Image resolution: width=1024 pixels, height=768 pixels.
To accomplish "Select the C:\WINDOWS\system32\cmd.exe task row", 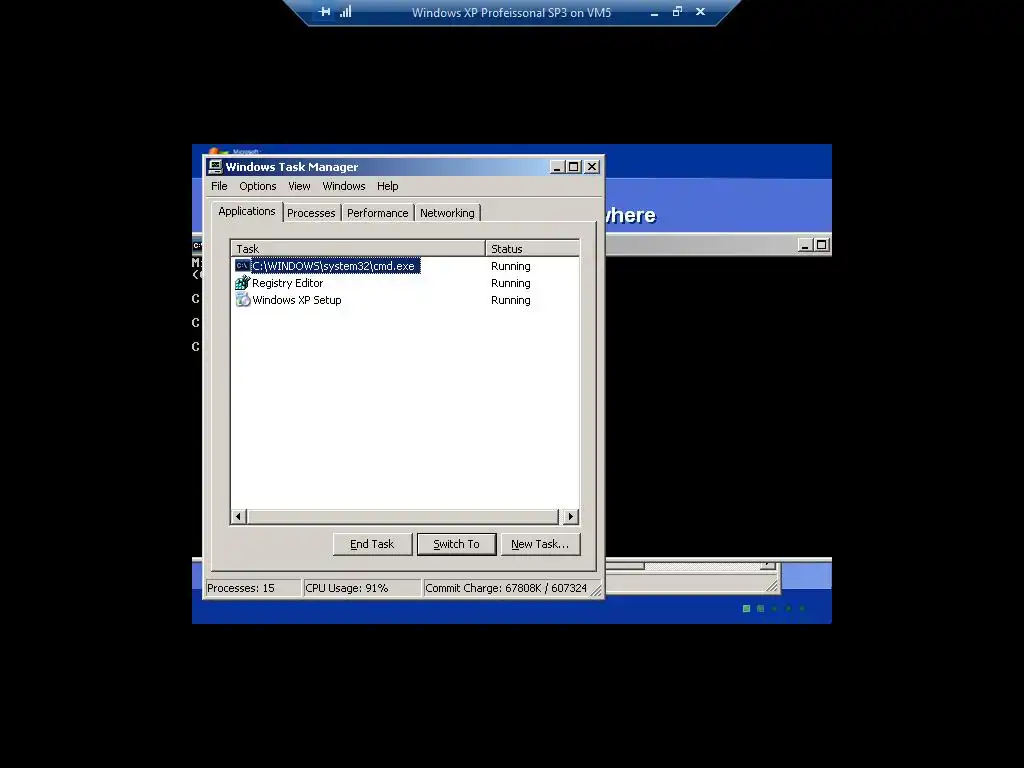I will (405, 266).
